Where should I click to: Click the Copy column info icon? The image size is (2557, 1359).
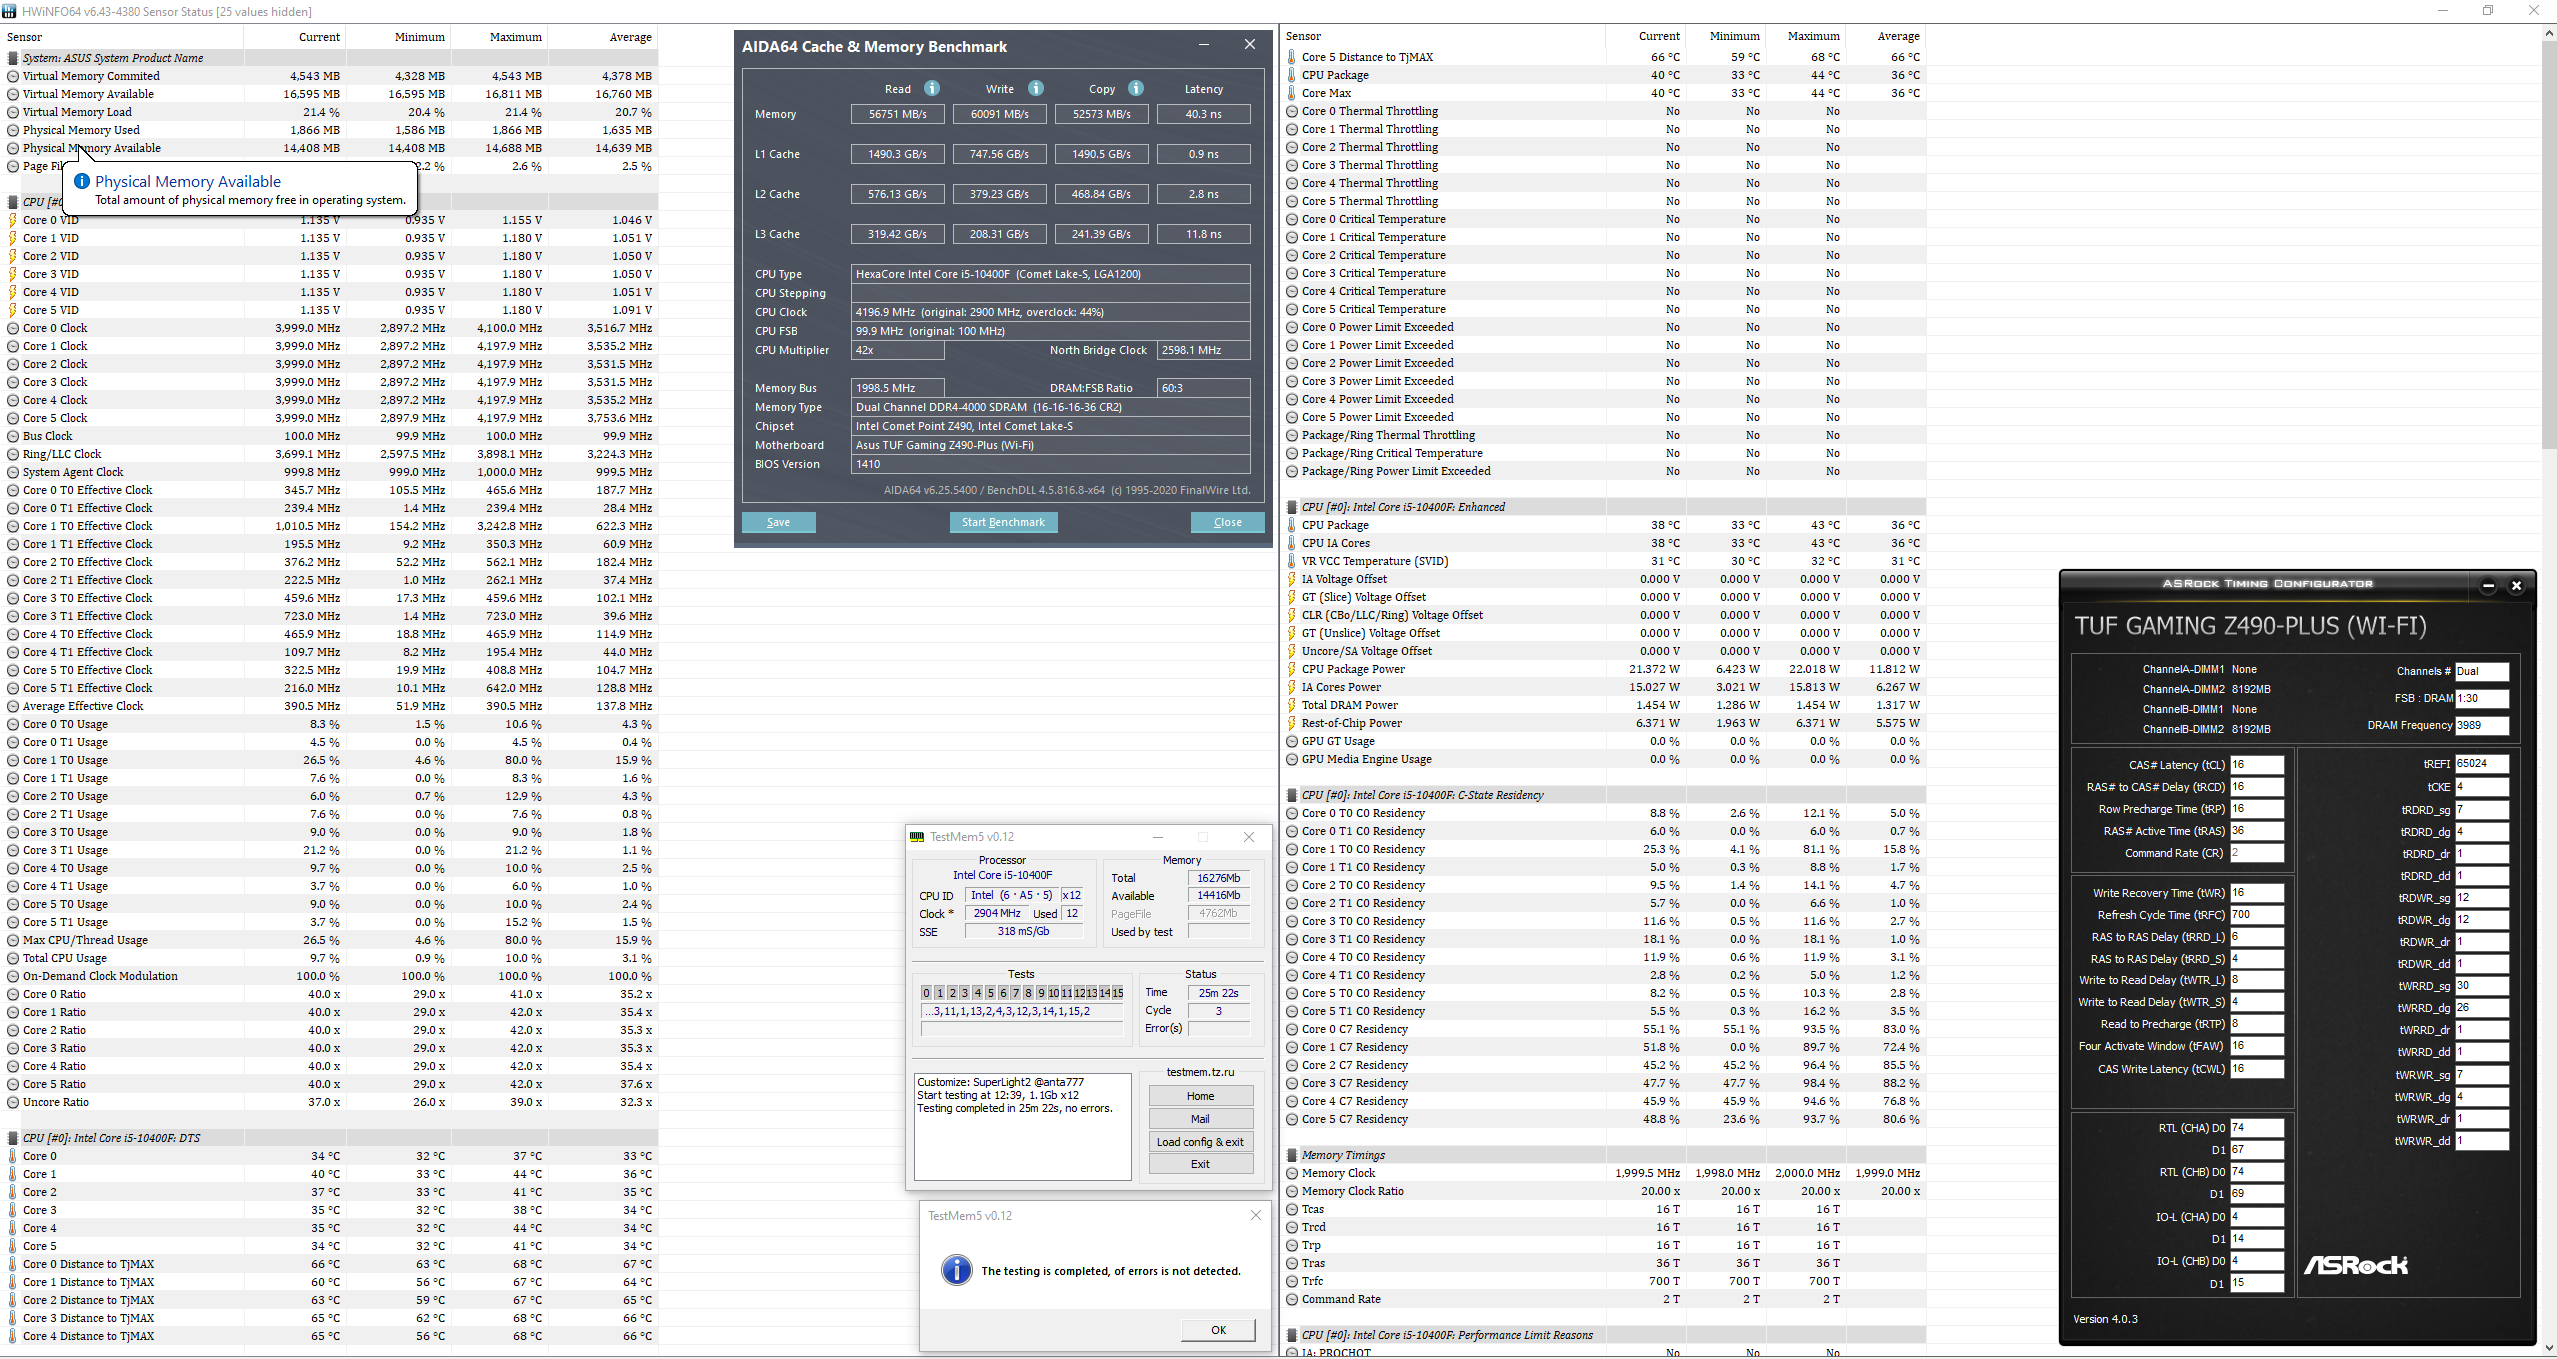click(1136, 88)
